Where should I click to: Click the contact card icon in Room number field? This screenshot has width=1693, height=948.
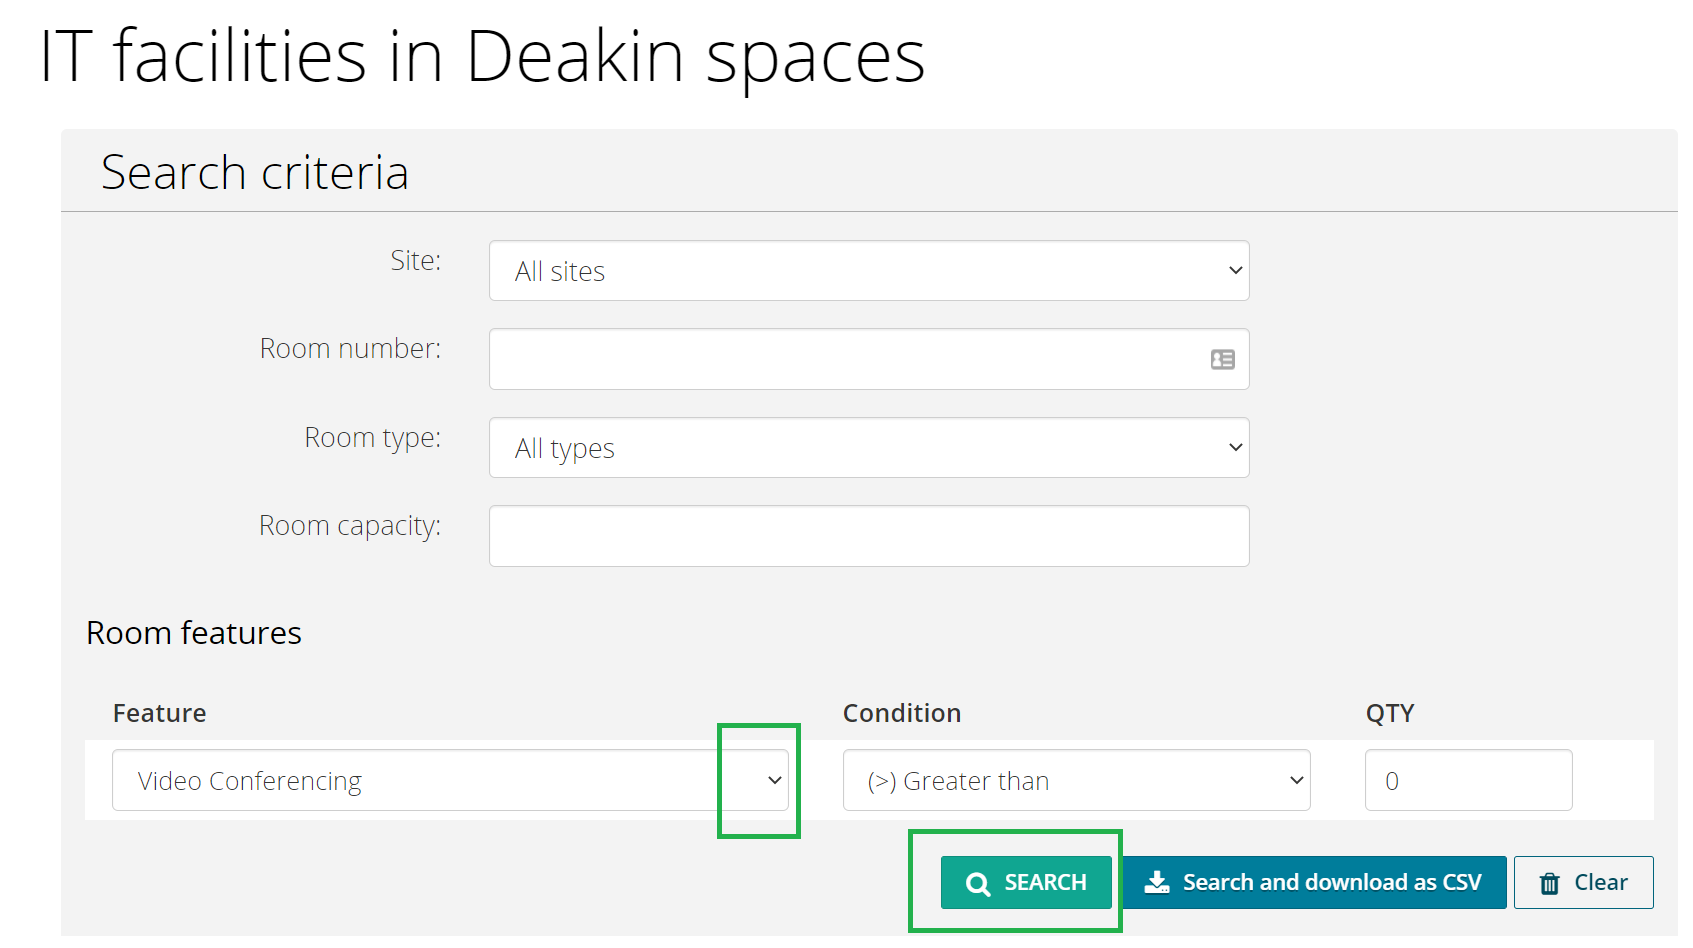(x=1222, y=359)
